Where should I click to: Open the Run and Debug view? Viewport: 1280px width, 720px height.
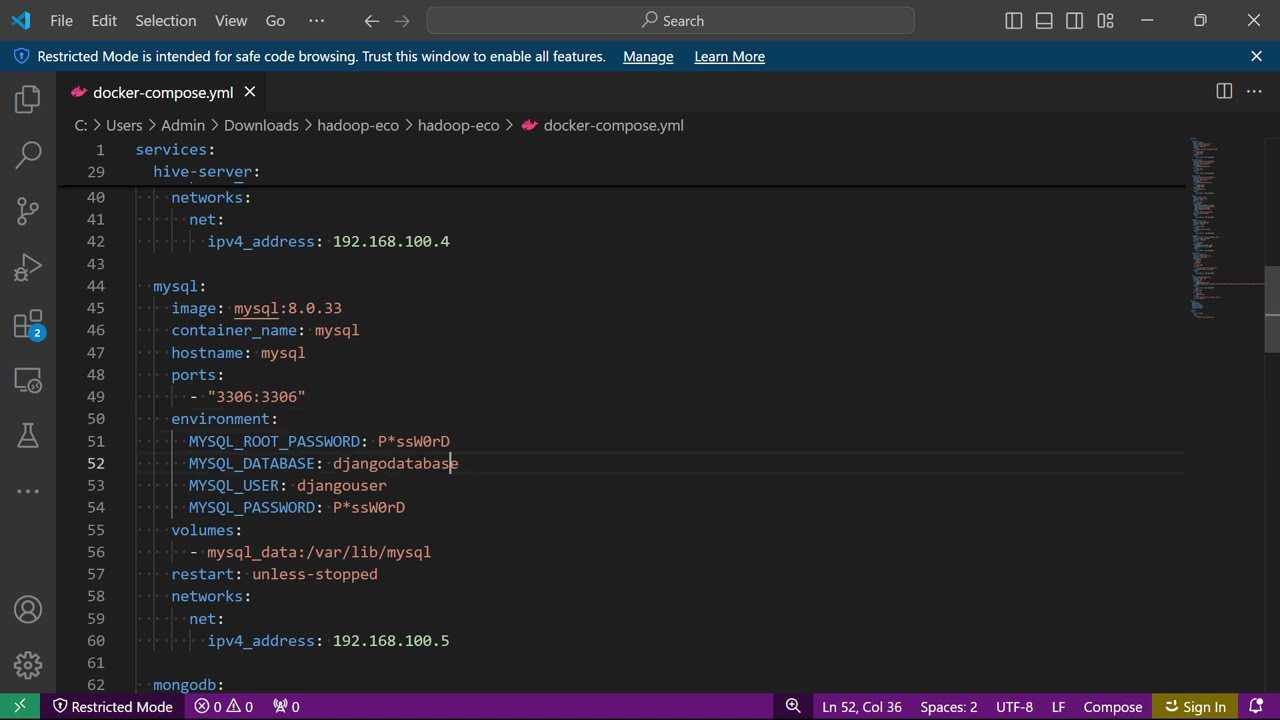pyautogui.click(x=28, y=268)
